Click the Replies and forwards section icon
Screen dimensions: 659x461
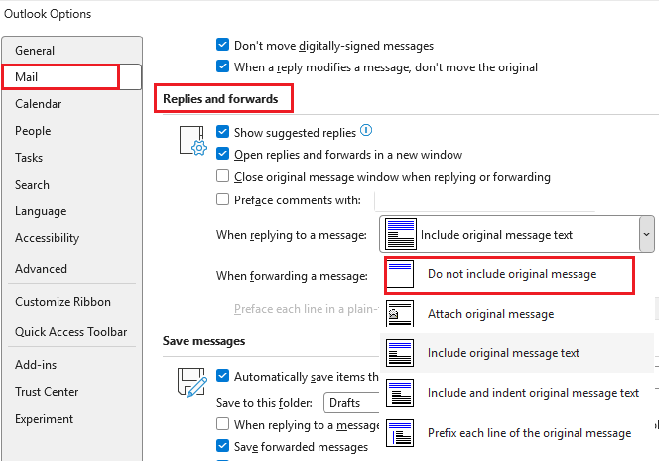(193, 141)
